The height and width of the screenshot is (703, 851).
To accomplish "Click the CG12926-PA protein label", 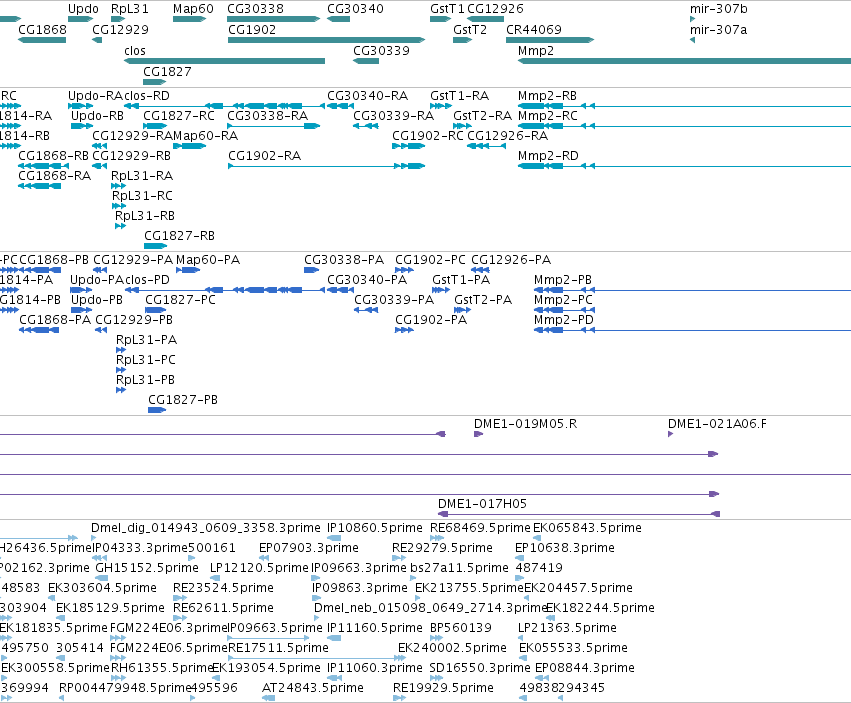I will click(x=511, y=259).
